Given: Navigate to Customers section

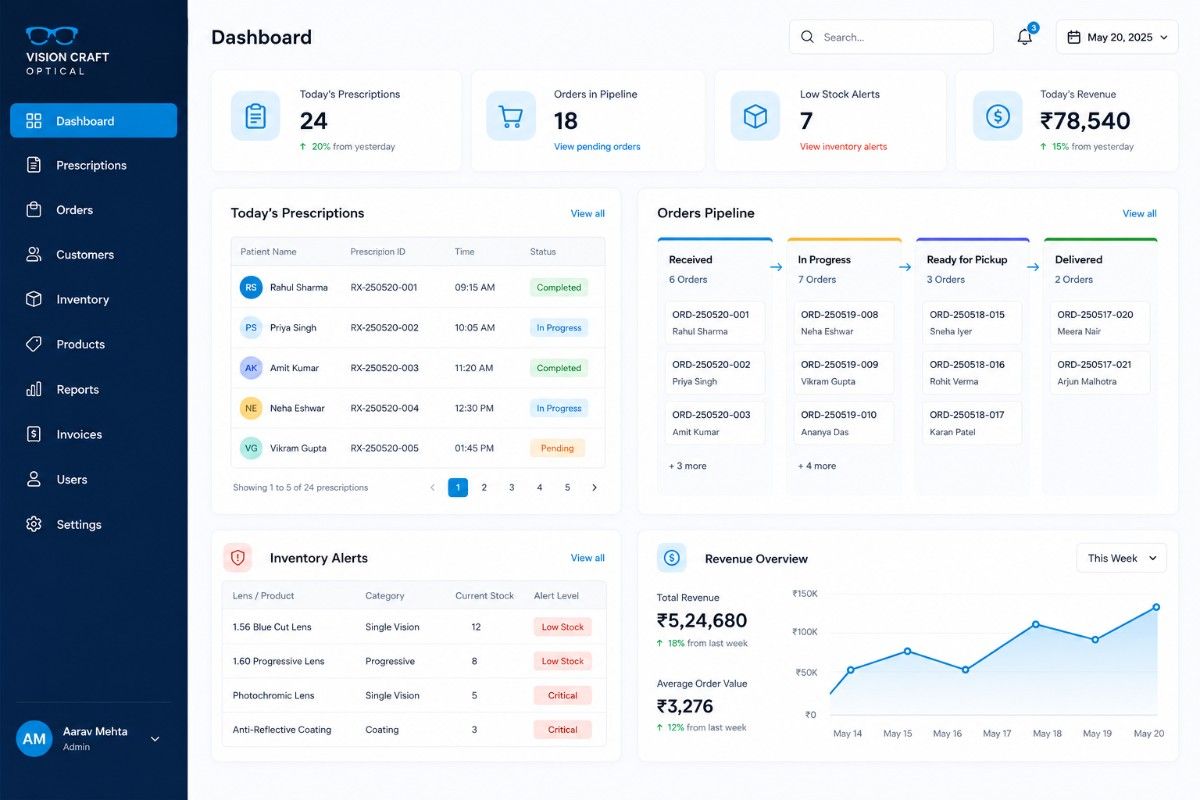Looking at the screenshot, I should click(94, 255).
